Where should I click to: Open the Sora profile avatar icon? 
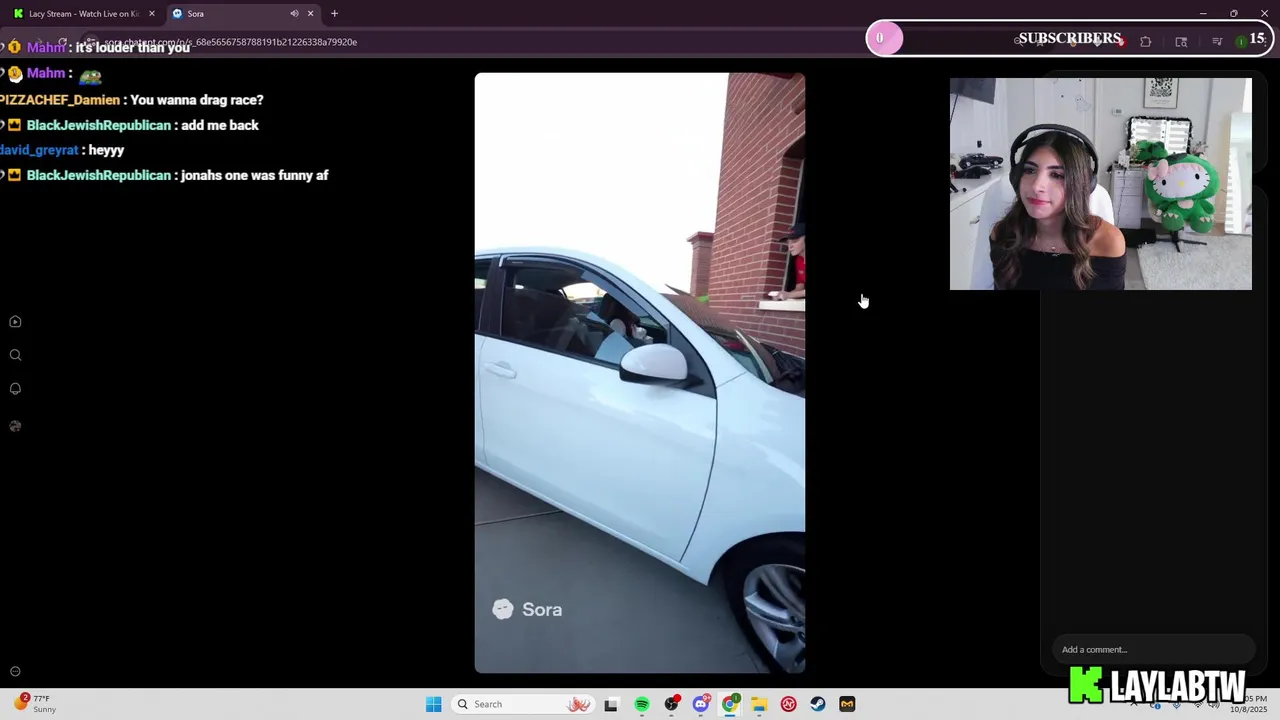click(x=15, y=426)
